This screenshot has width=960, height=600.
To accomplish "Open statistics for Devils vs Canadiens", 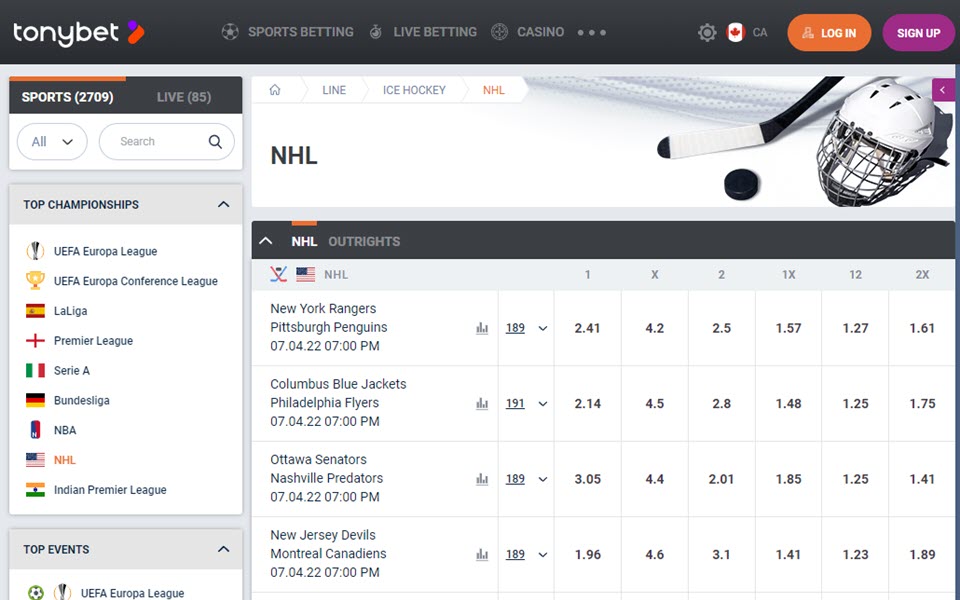I will 482,554.
